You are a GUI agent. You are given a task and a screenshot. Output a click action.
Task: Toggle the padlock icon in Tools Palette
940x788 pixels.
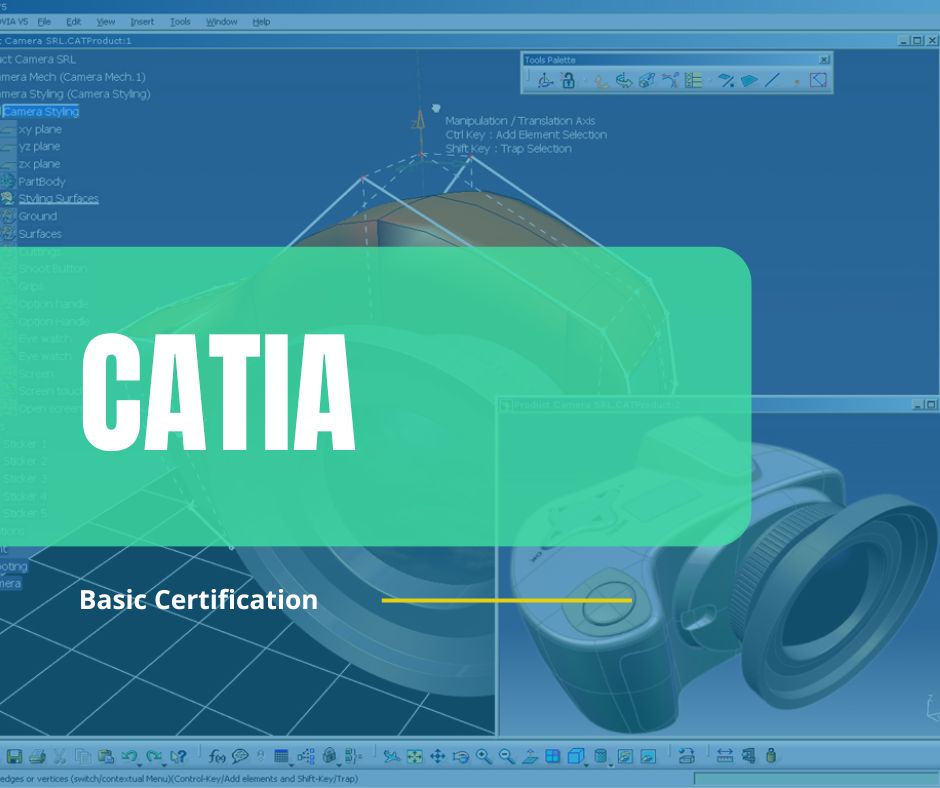568,80
